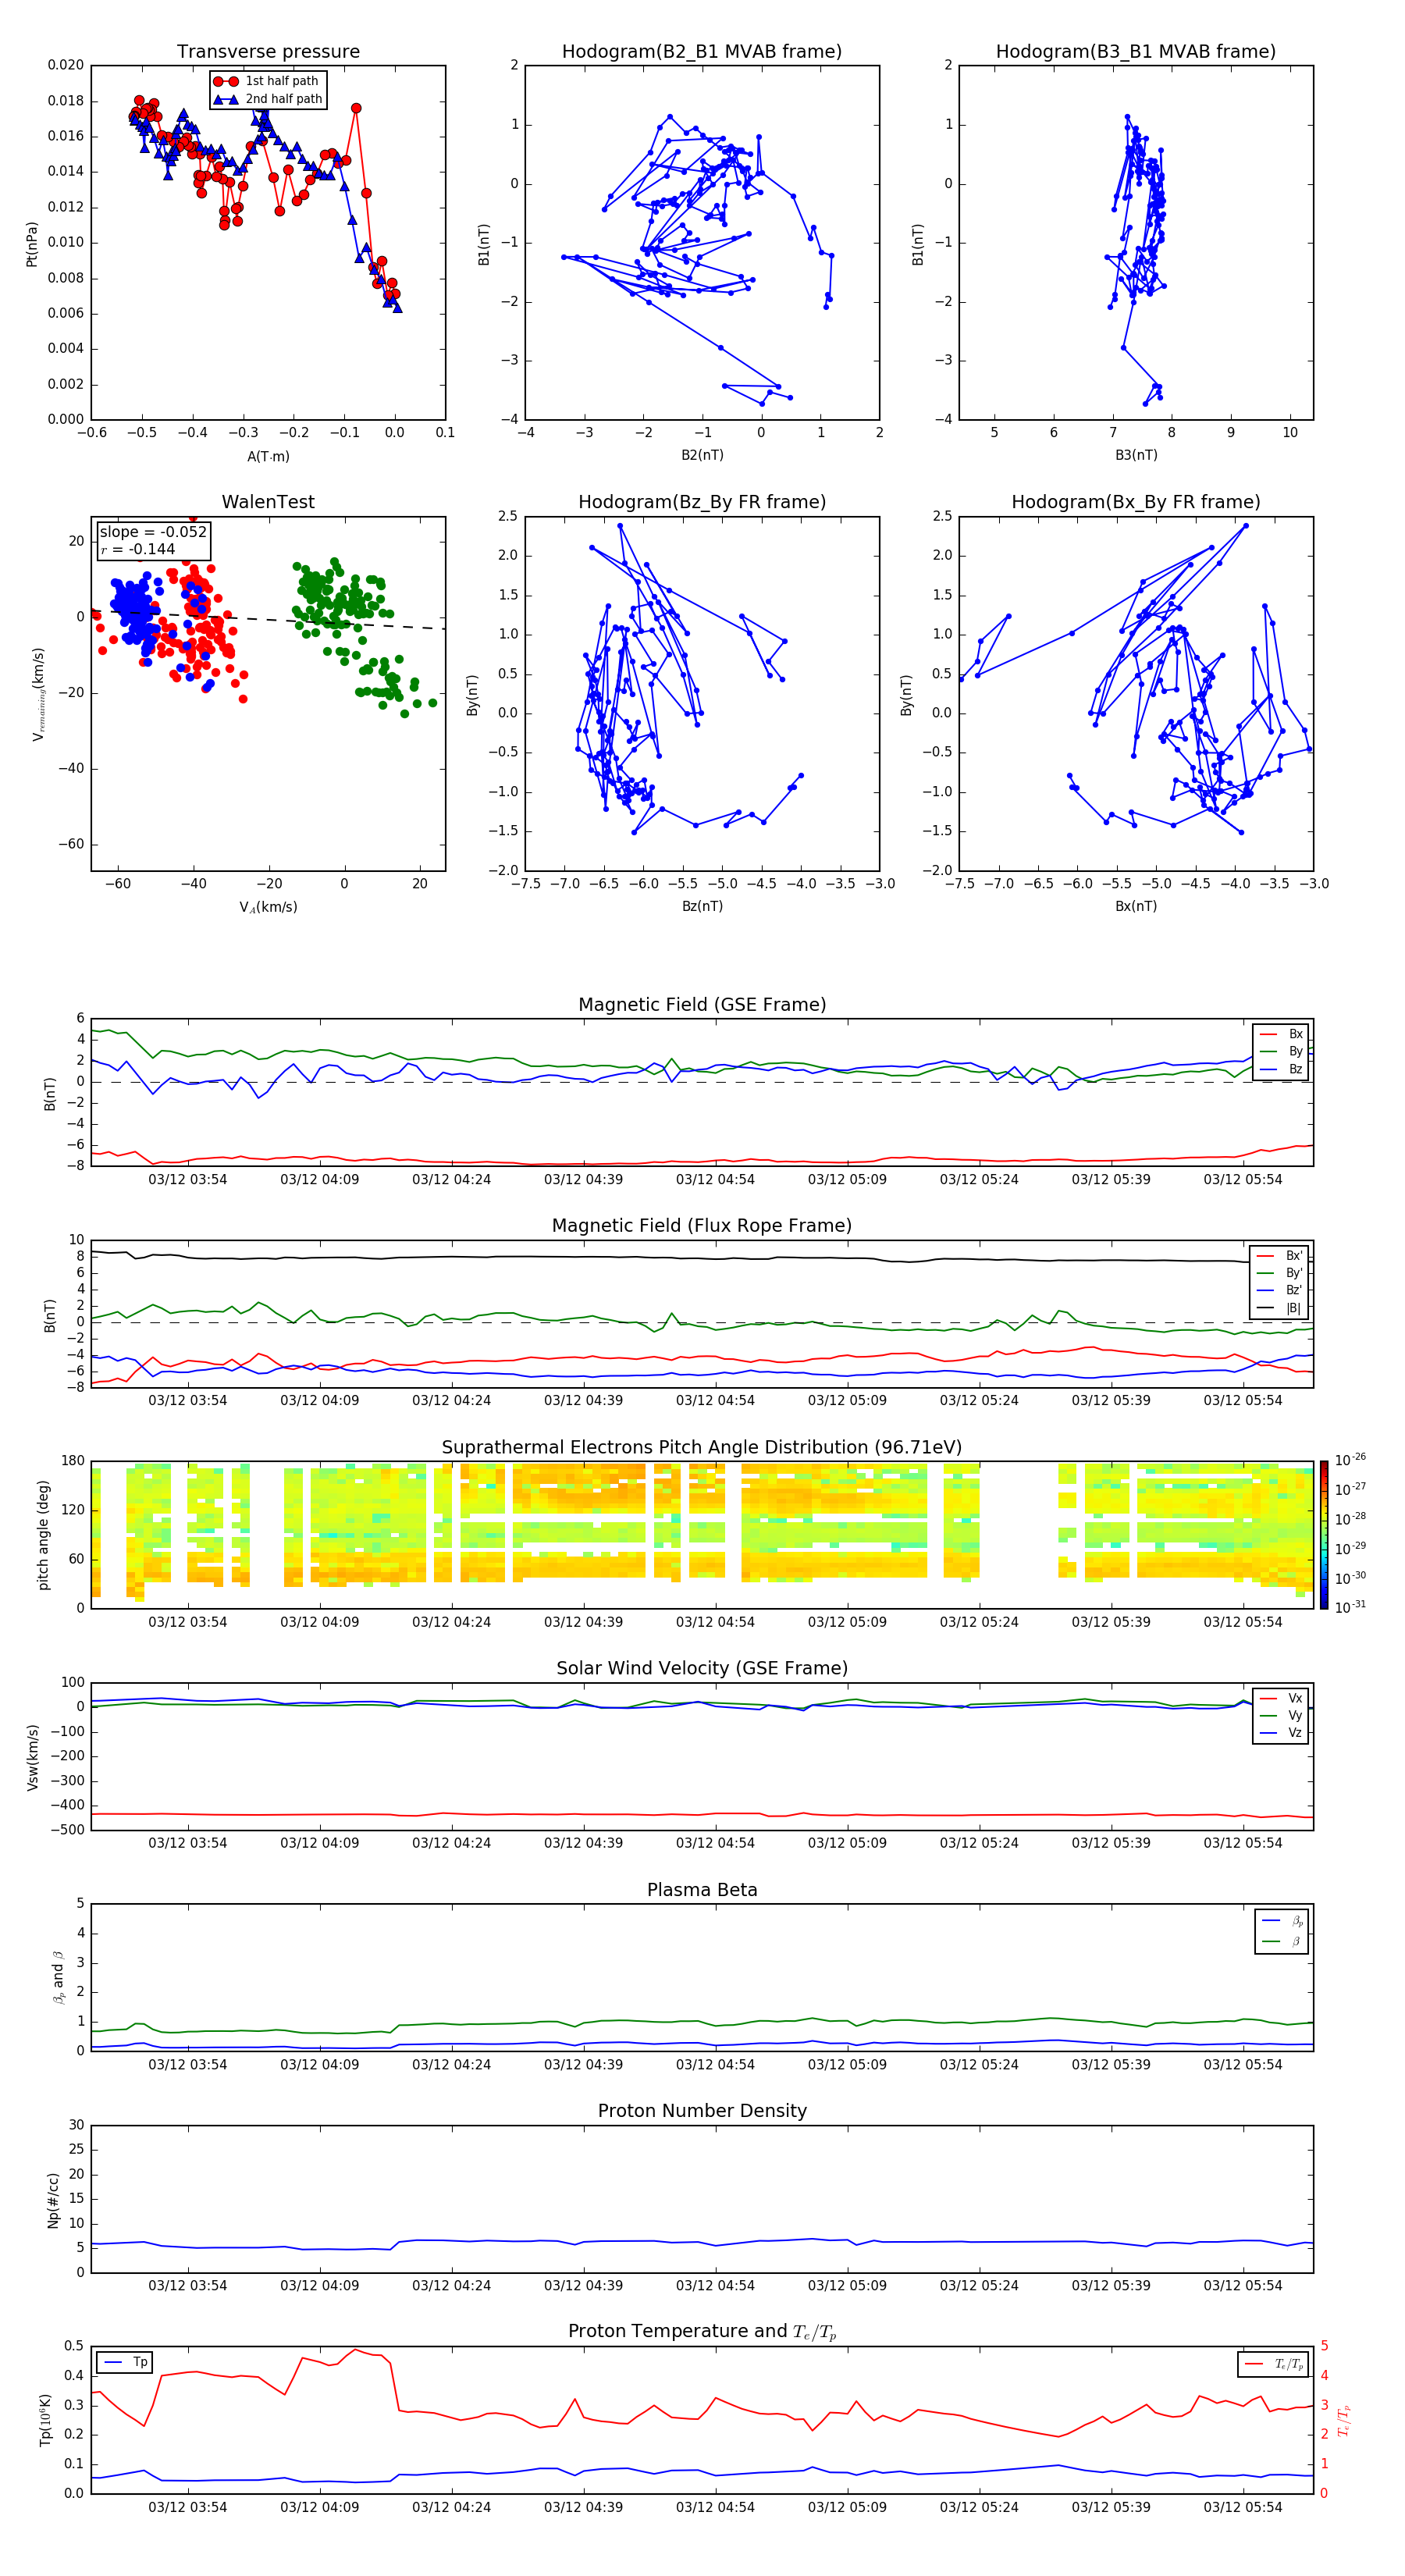Click the "Hodogram(B3_B1 MVAB frame)" title
1405x2576 pixels.
[x=1135, y=51]
